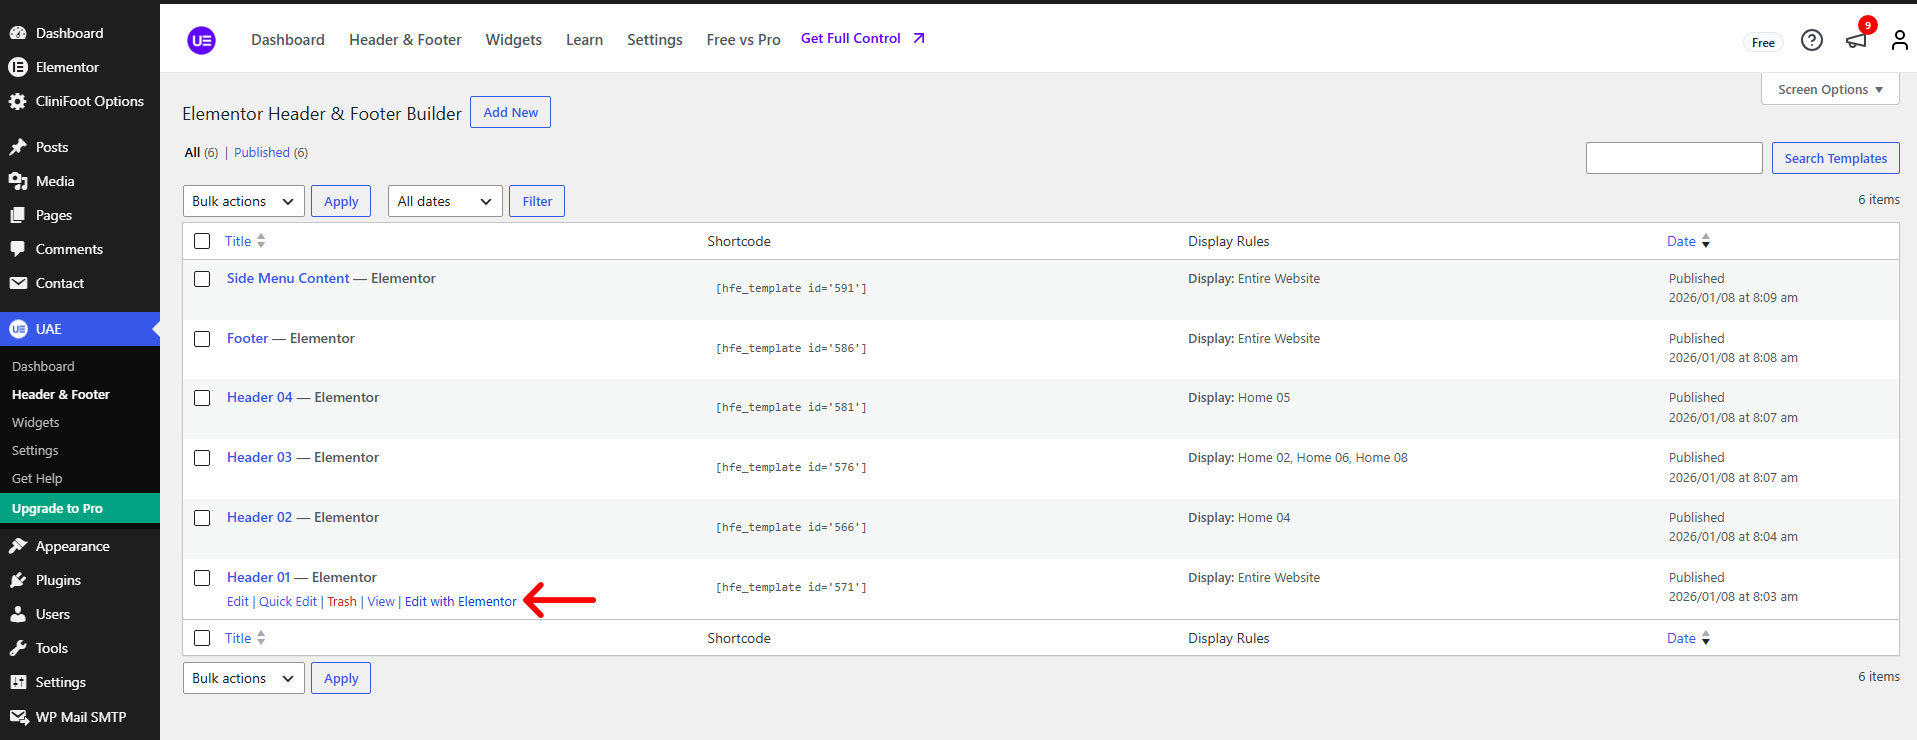
Task: Open the All dates filter dropdown
Action: (x=445, y=201)
